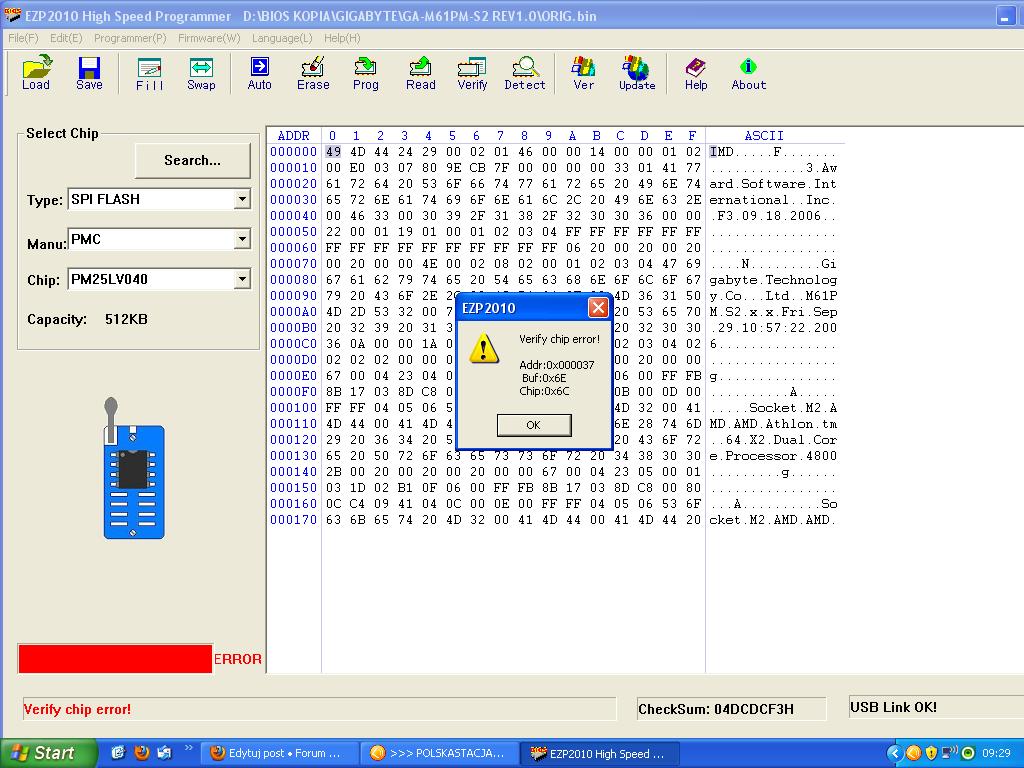Open the Language(L) menu
The width and height of the screenshot is (1024, 768).
282,38
